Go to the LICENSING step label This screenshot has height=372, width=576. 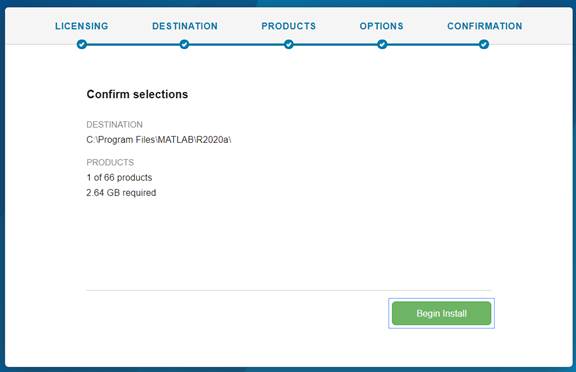[x=82, y=26]
